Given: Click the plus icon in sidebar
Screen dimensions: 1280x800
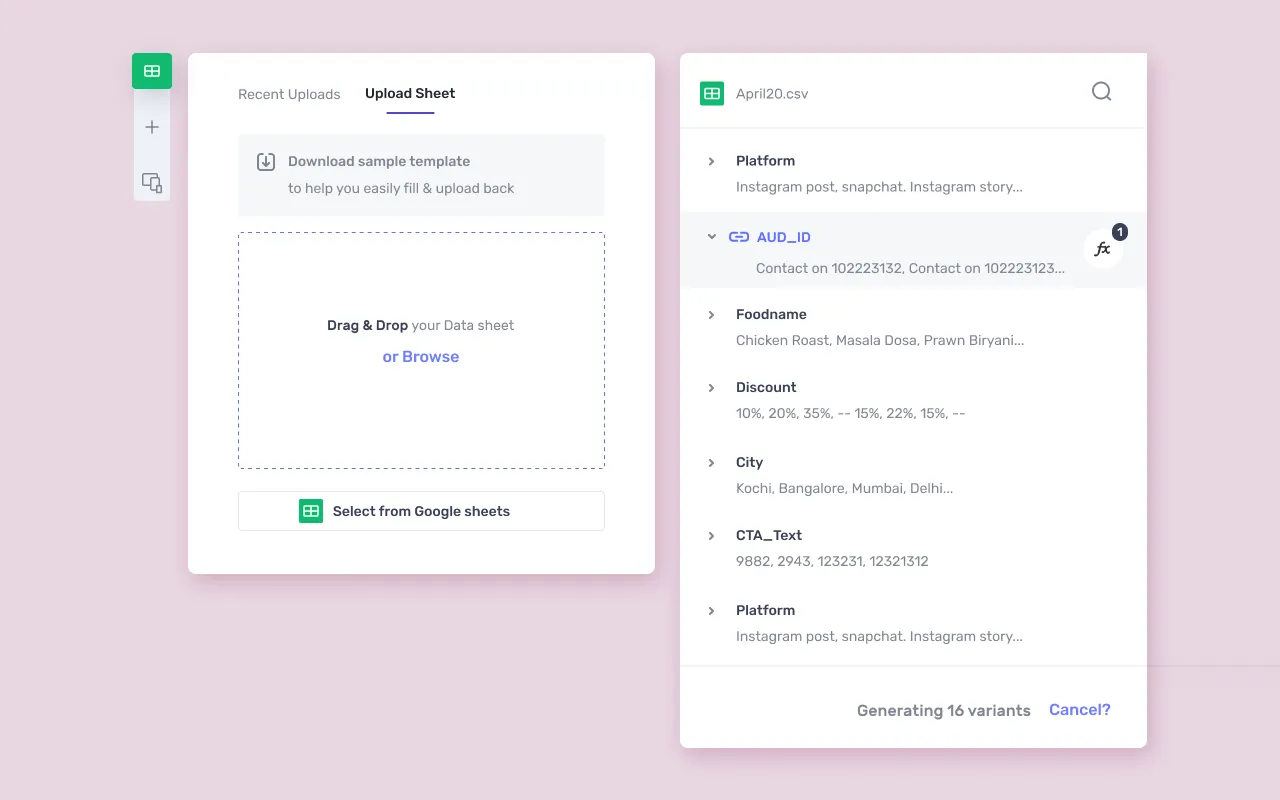Looking at the screenshot, I should (x=152, y=127).
